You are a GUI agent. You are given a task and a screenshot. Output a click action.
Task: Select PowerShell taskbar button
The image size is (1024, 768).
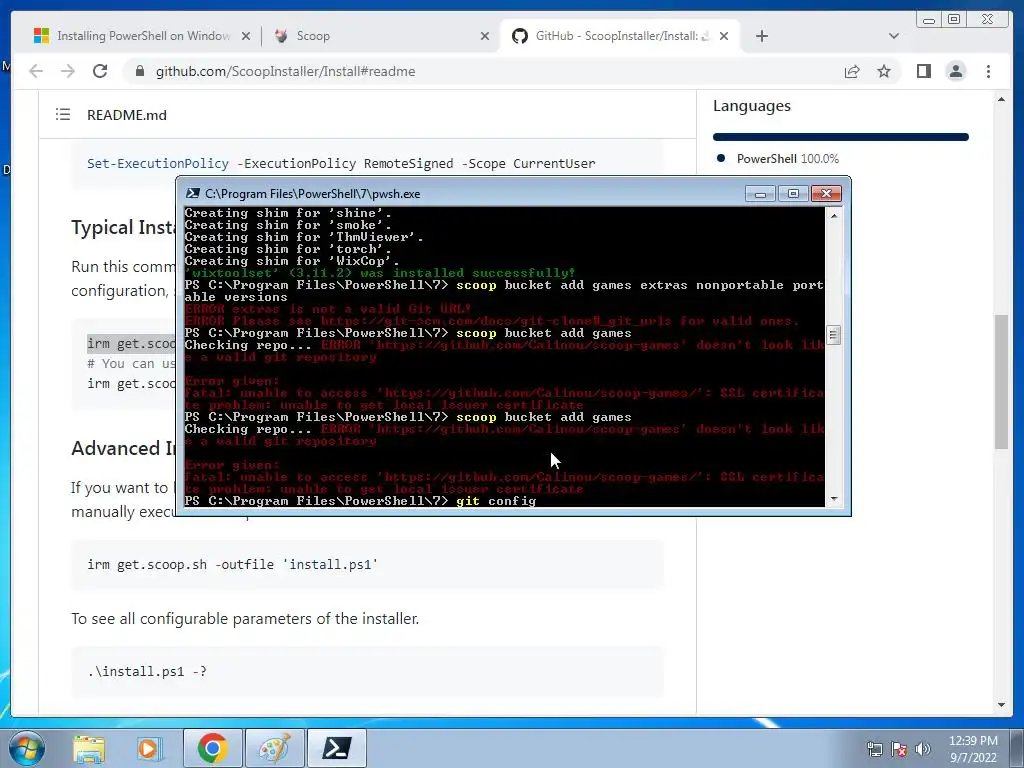tap(336, 748)
